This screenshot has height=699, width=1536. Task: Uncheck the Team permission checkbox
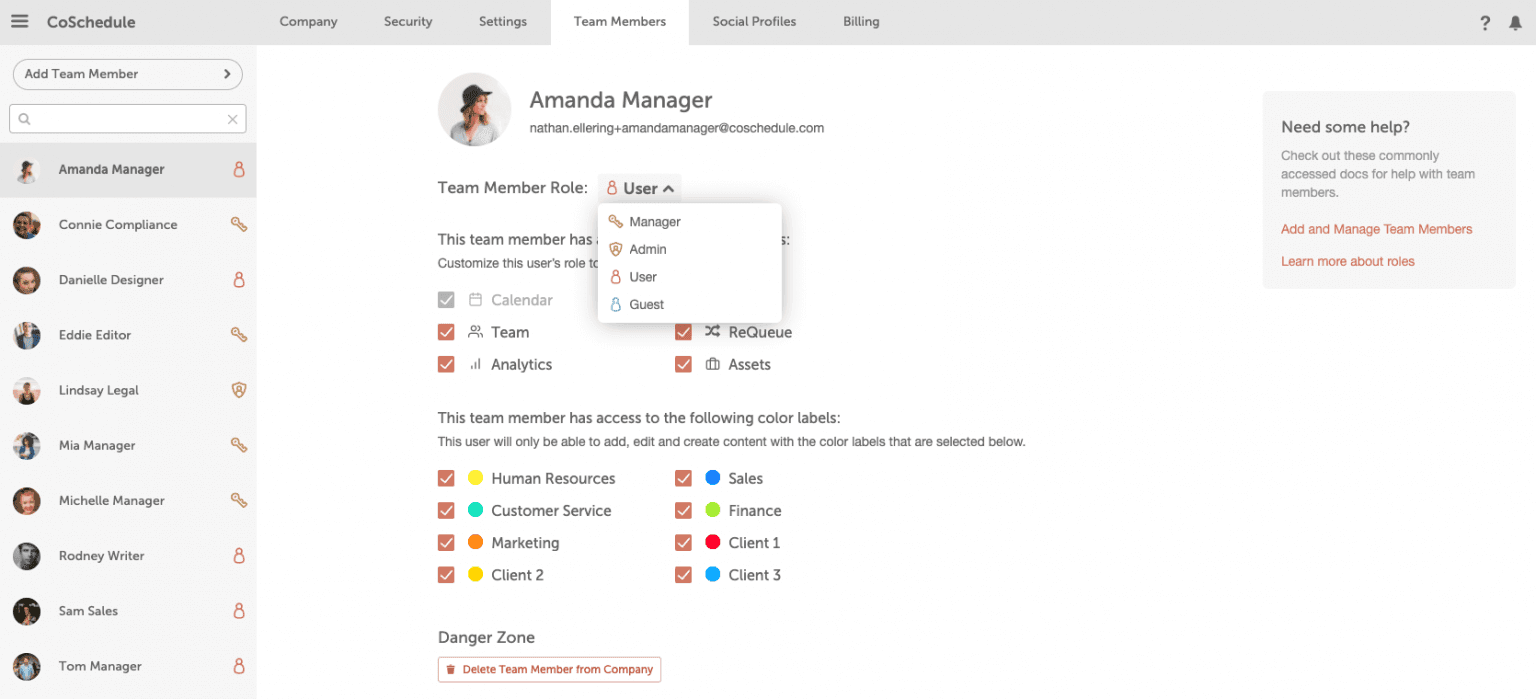[x=446, y=332]
